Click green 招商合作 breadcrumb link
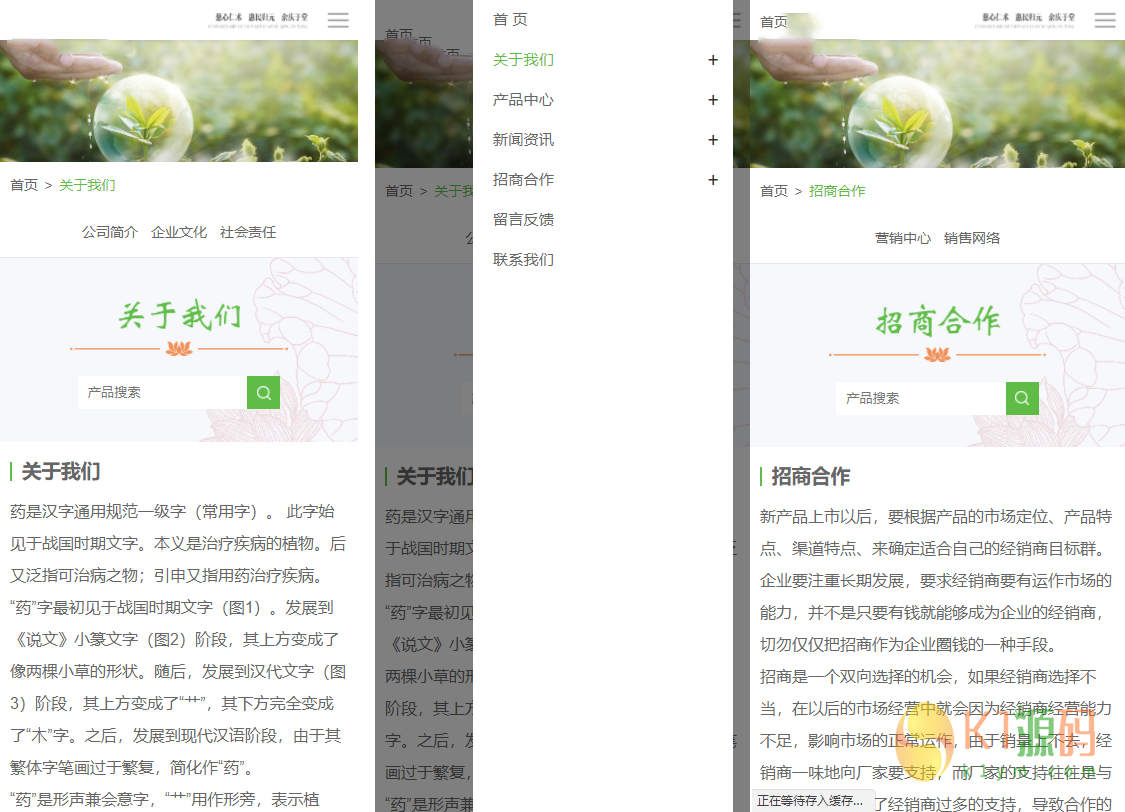This screenshot has height=812, width=1125. pyautogui.click(x=837, y=191)
